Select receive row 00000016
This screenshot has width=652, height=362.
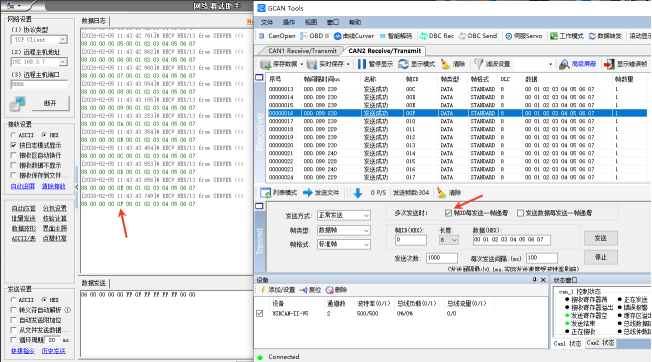pos(457,113)
